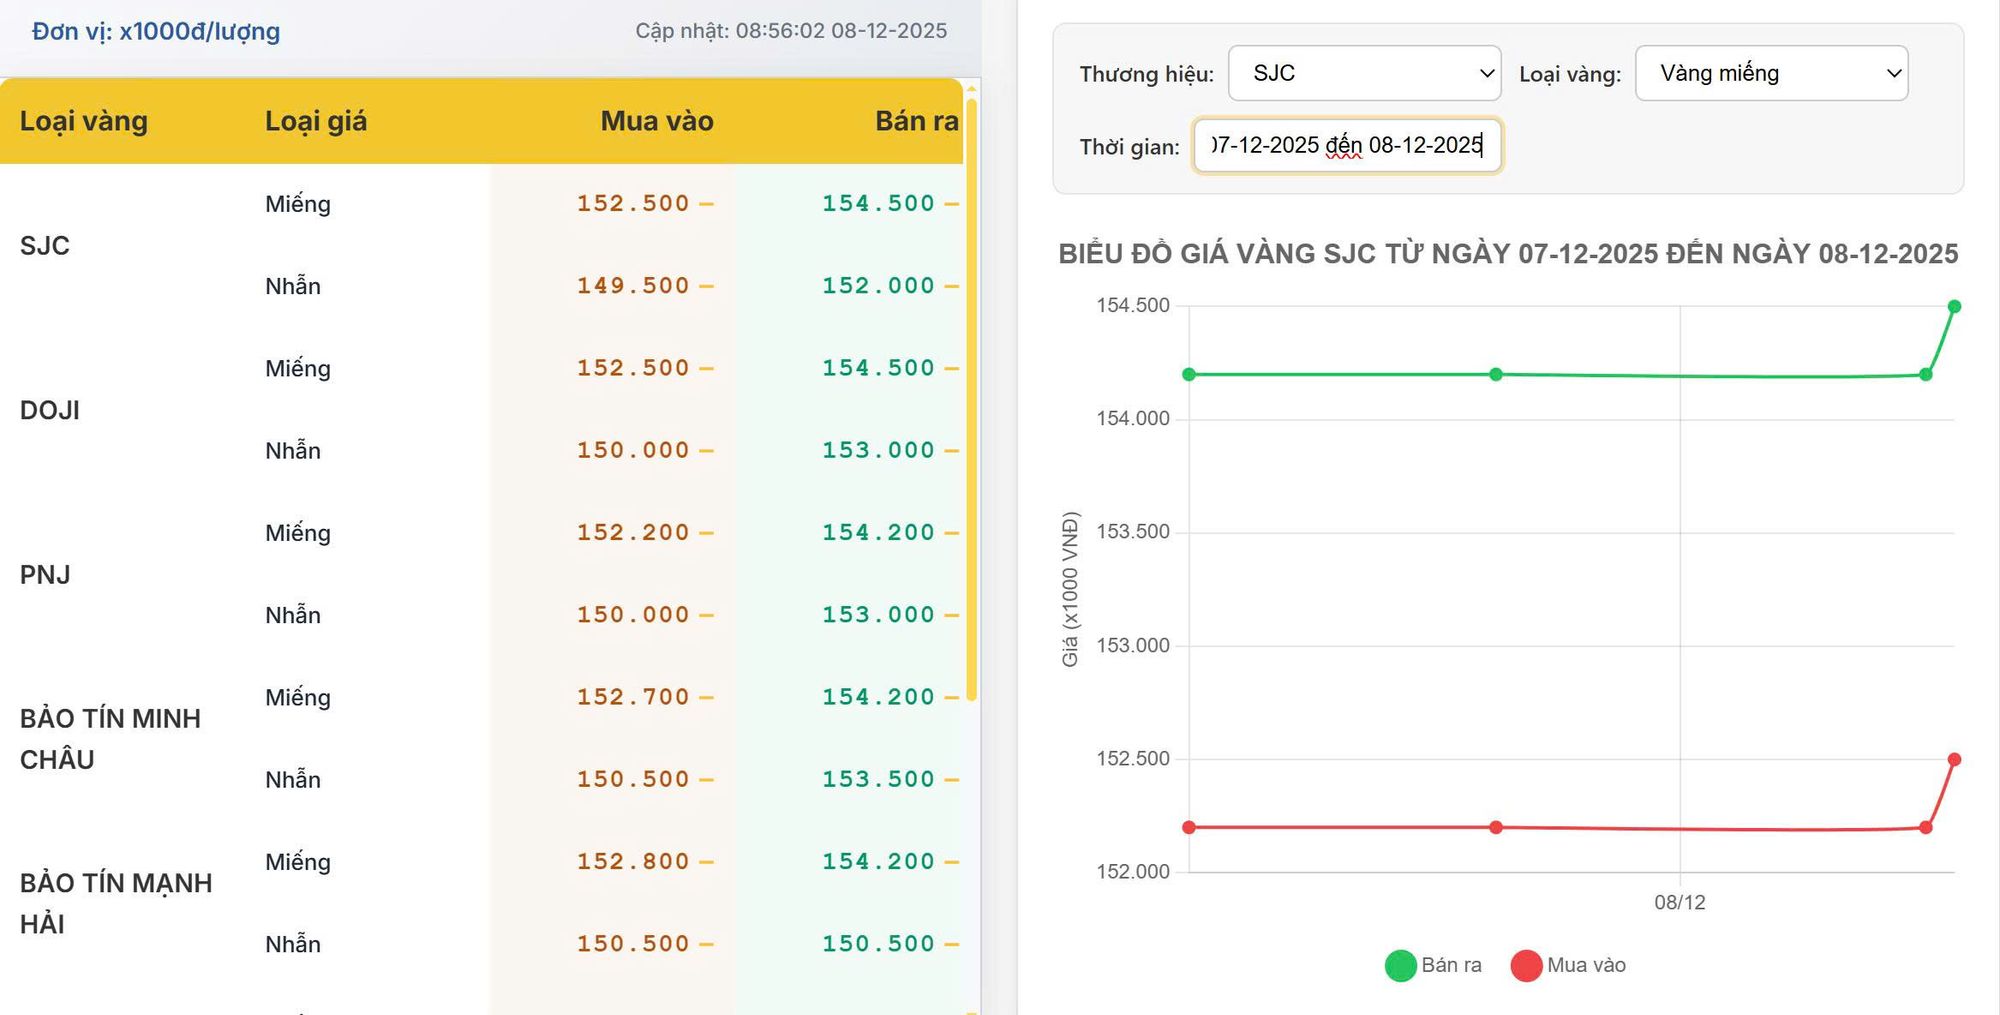Click inside the Thời gian date range field
Viewport: 2000px width, 1015px height.
coord(1345,146)
